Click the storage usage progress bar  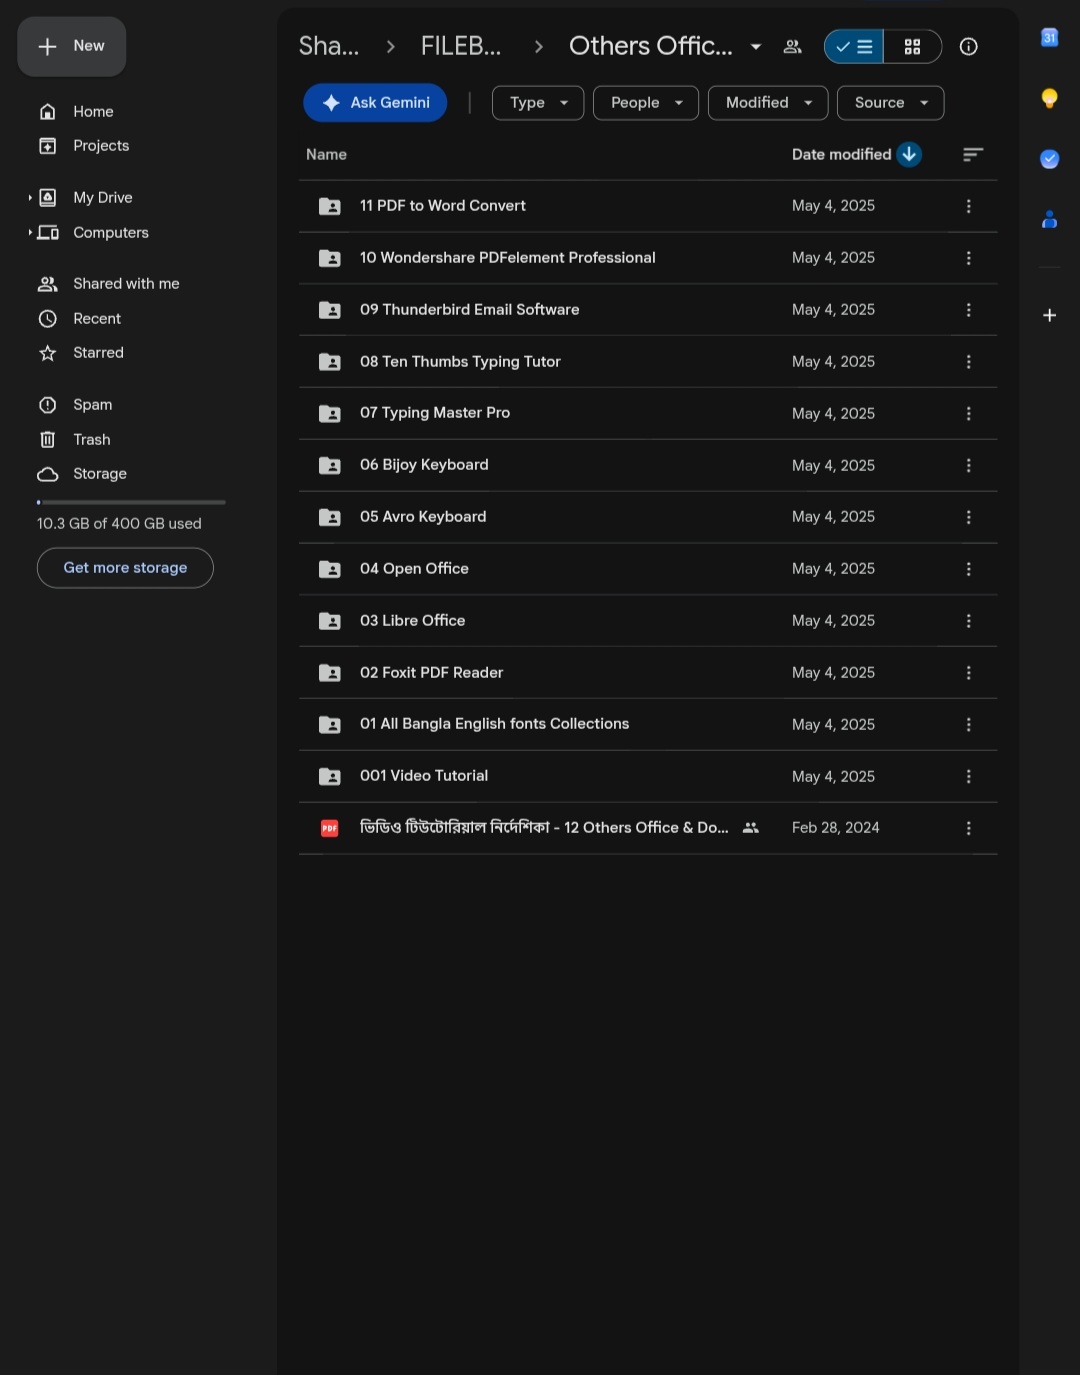click(131, 502)
